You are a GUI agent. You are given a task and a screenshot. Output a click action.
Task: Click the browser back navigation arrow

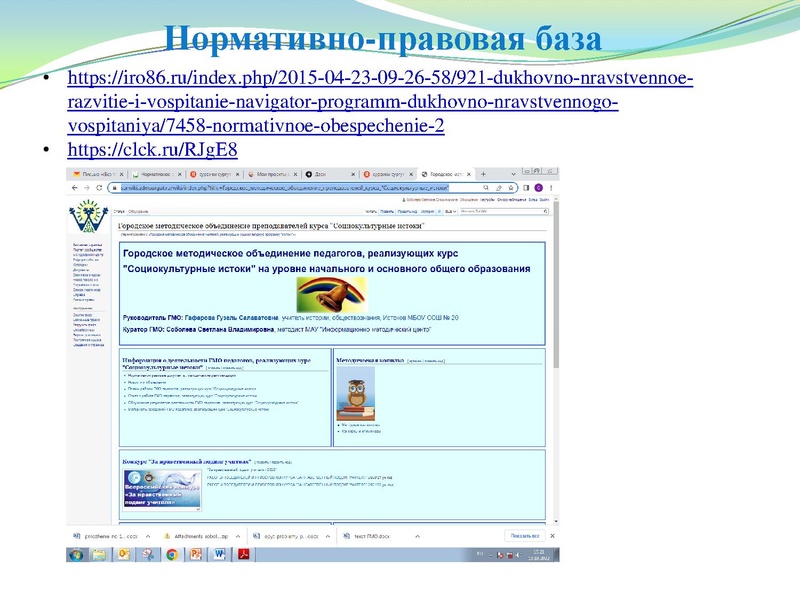pos(74,186)
